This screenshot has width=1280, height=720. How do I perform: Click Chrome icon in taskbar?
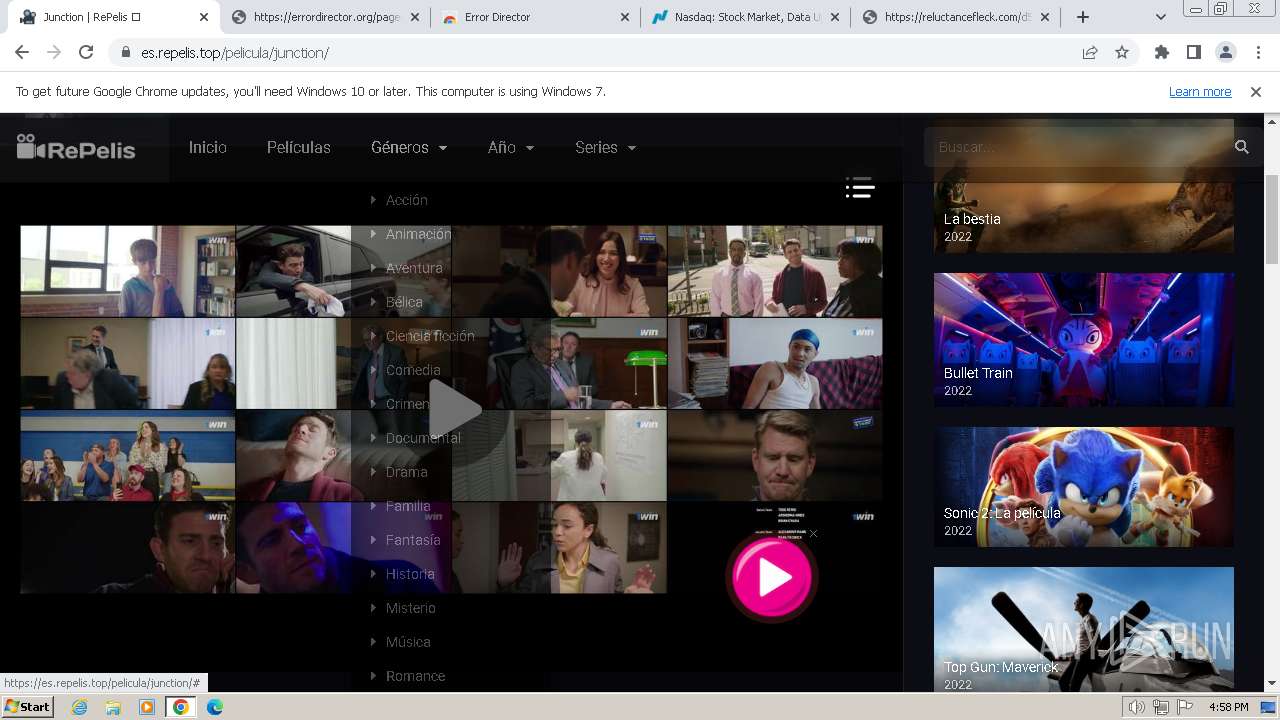[x=180, y=707]
